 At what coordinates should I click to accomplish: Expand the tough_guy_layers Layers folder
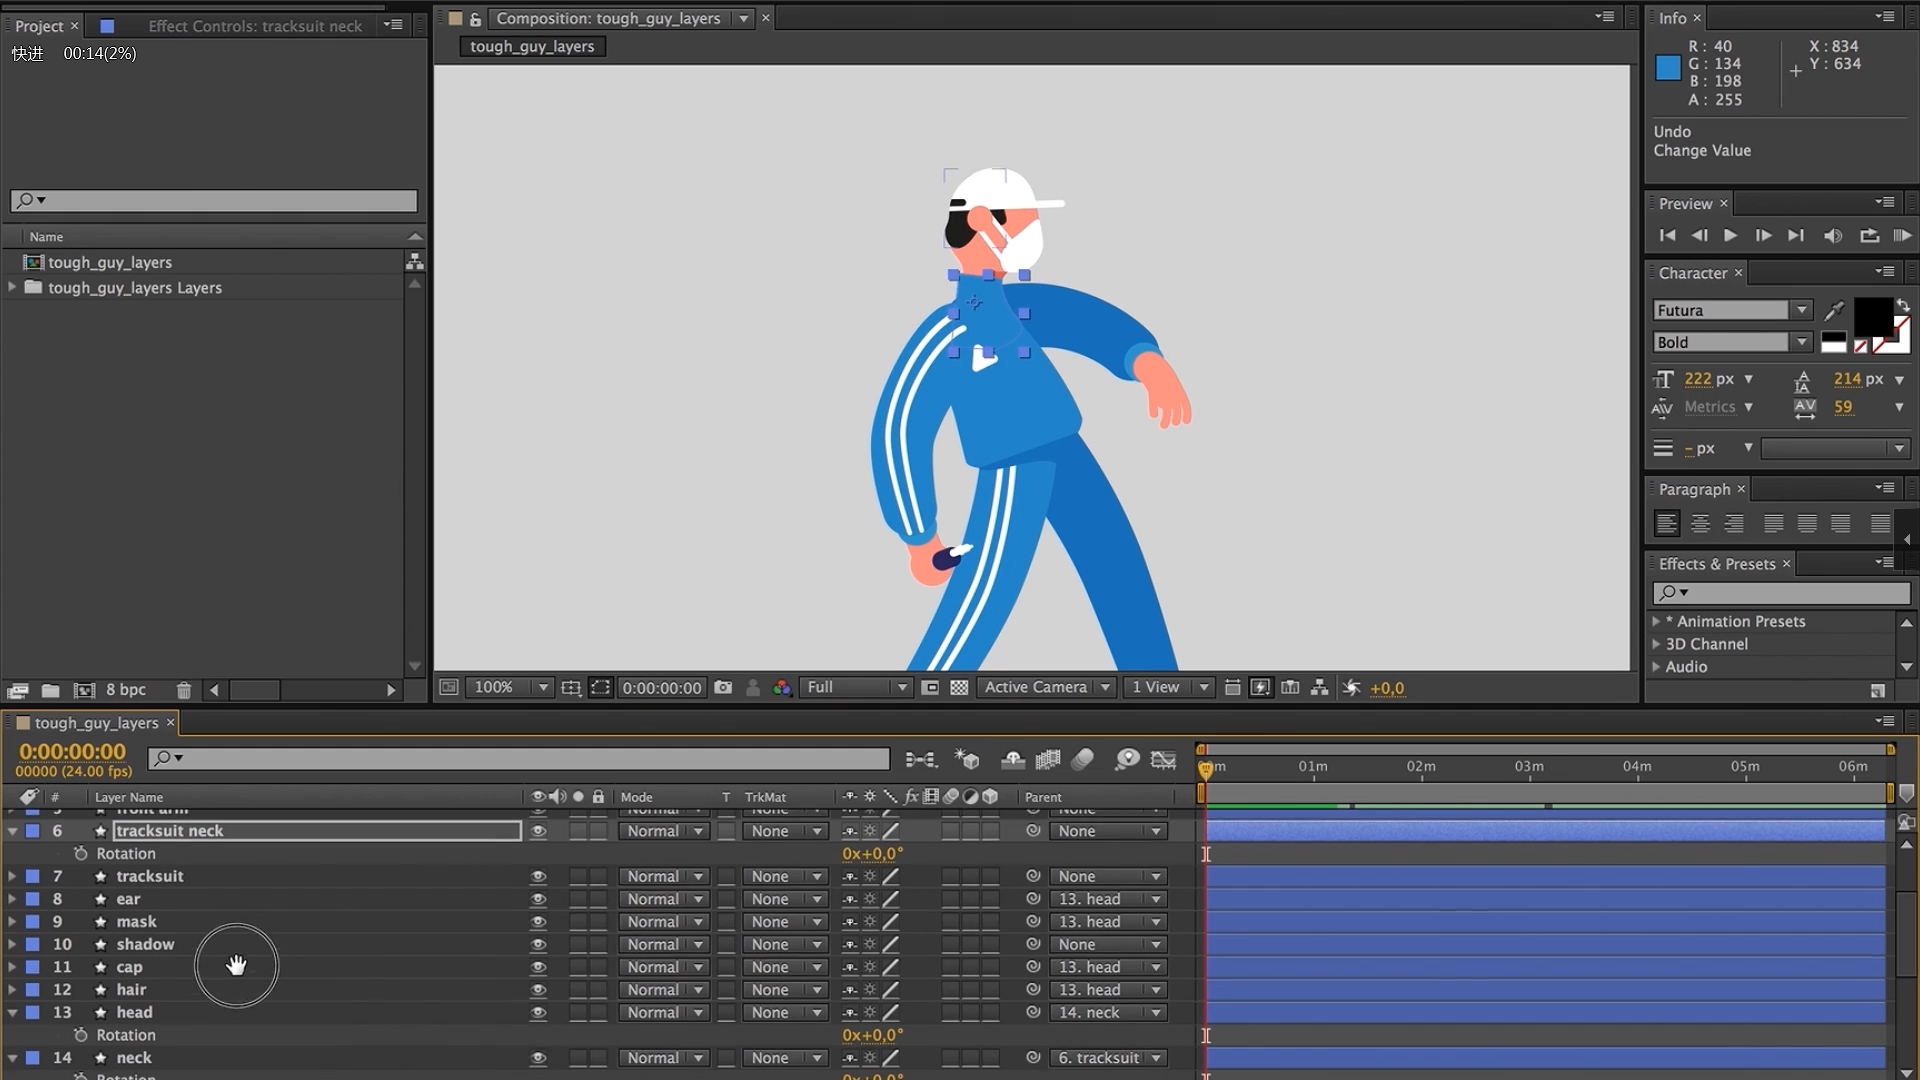[12, 287]
